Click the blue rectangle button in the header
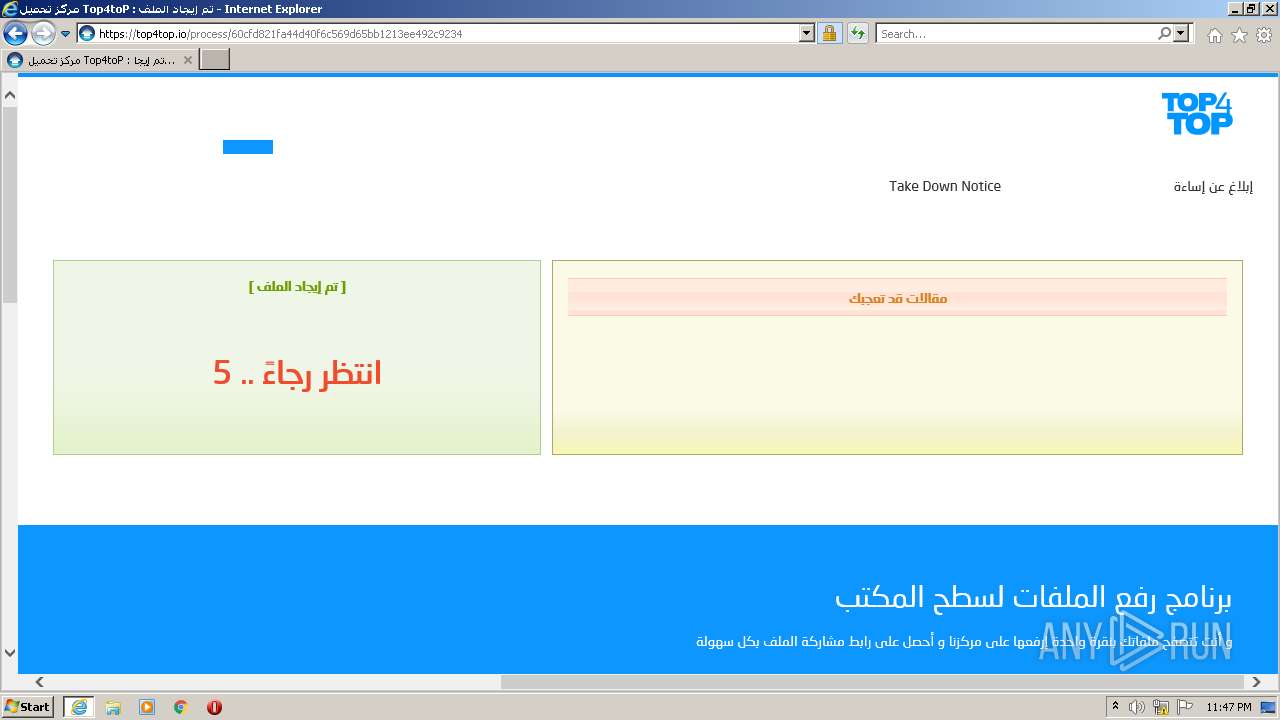This screenshot has width=1280, height=720. coord(248,147)
